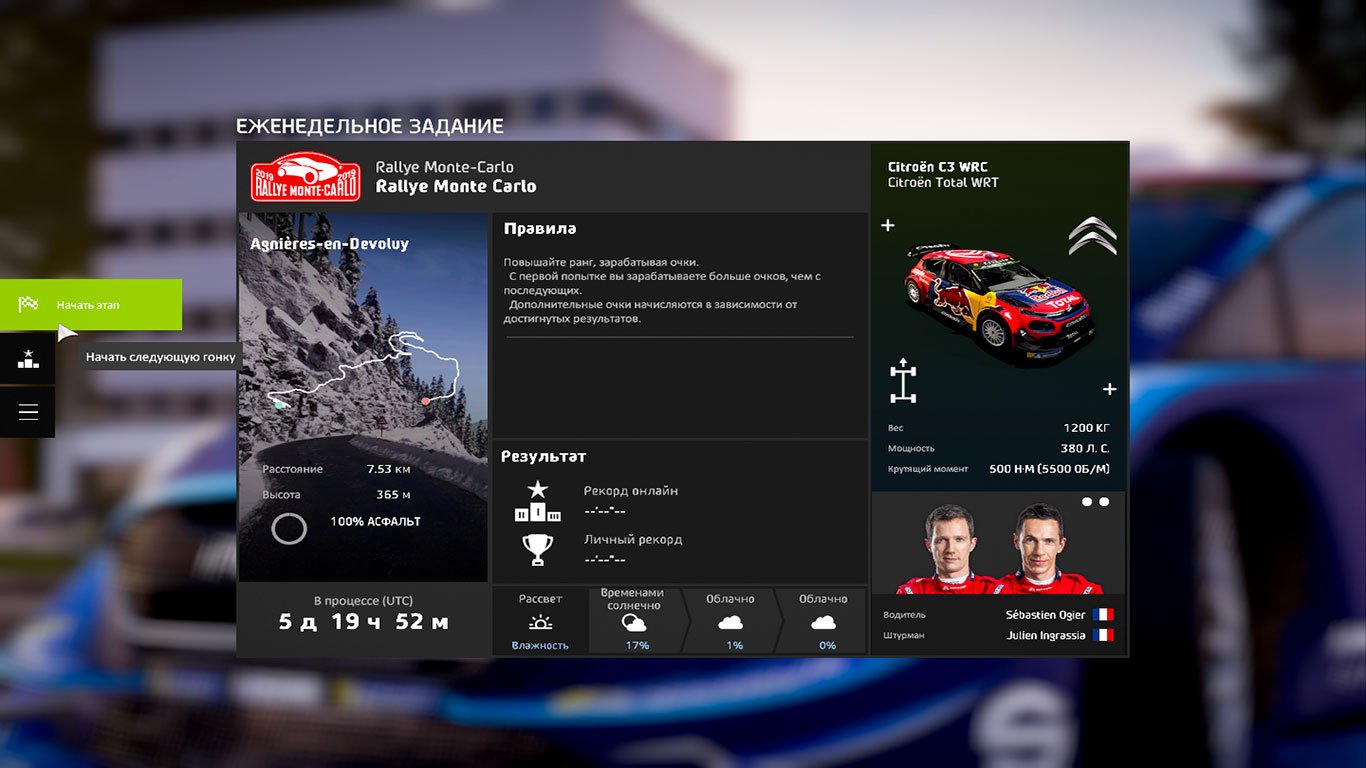Select the second crew page dot
This screenshot has width=1366, height=768.
(1104, 502)
